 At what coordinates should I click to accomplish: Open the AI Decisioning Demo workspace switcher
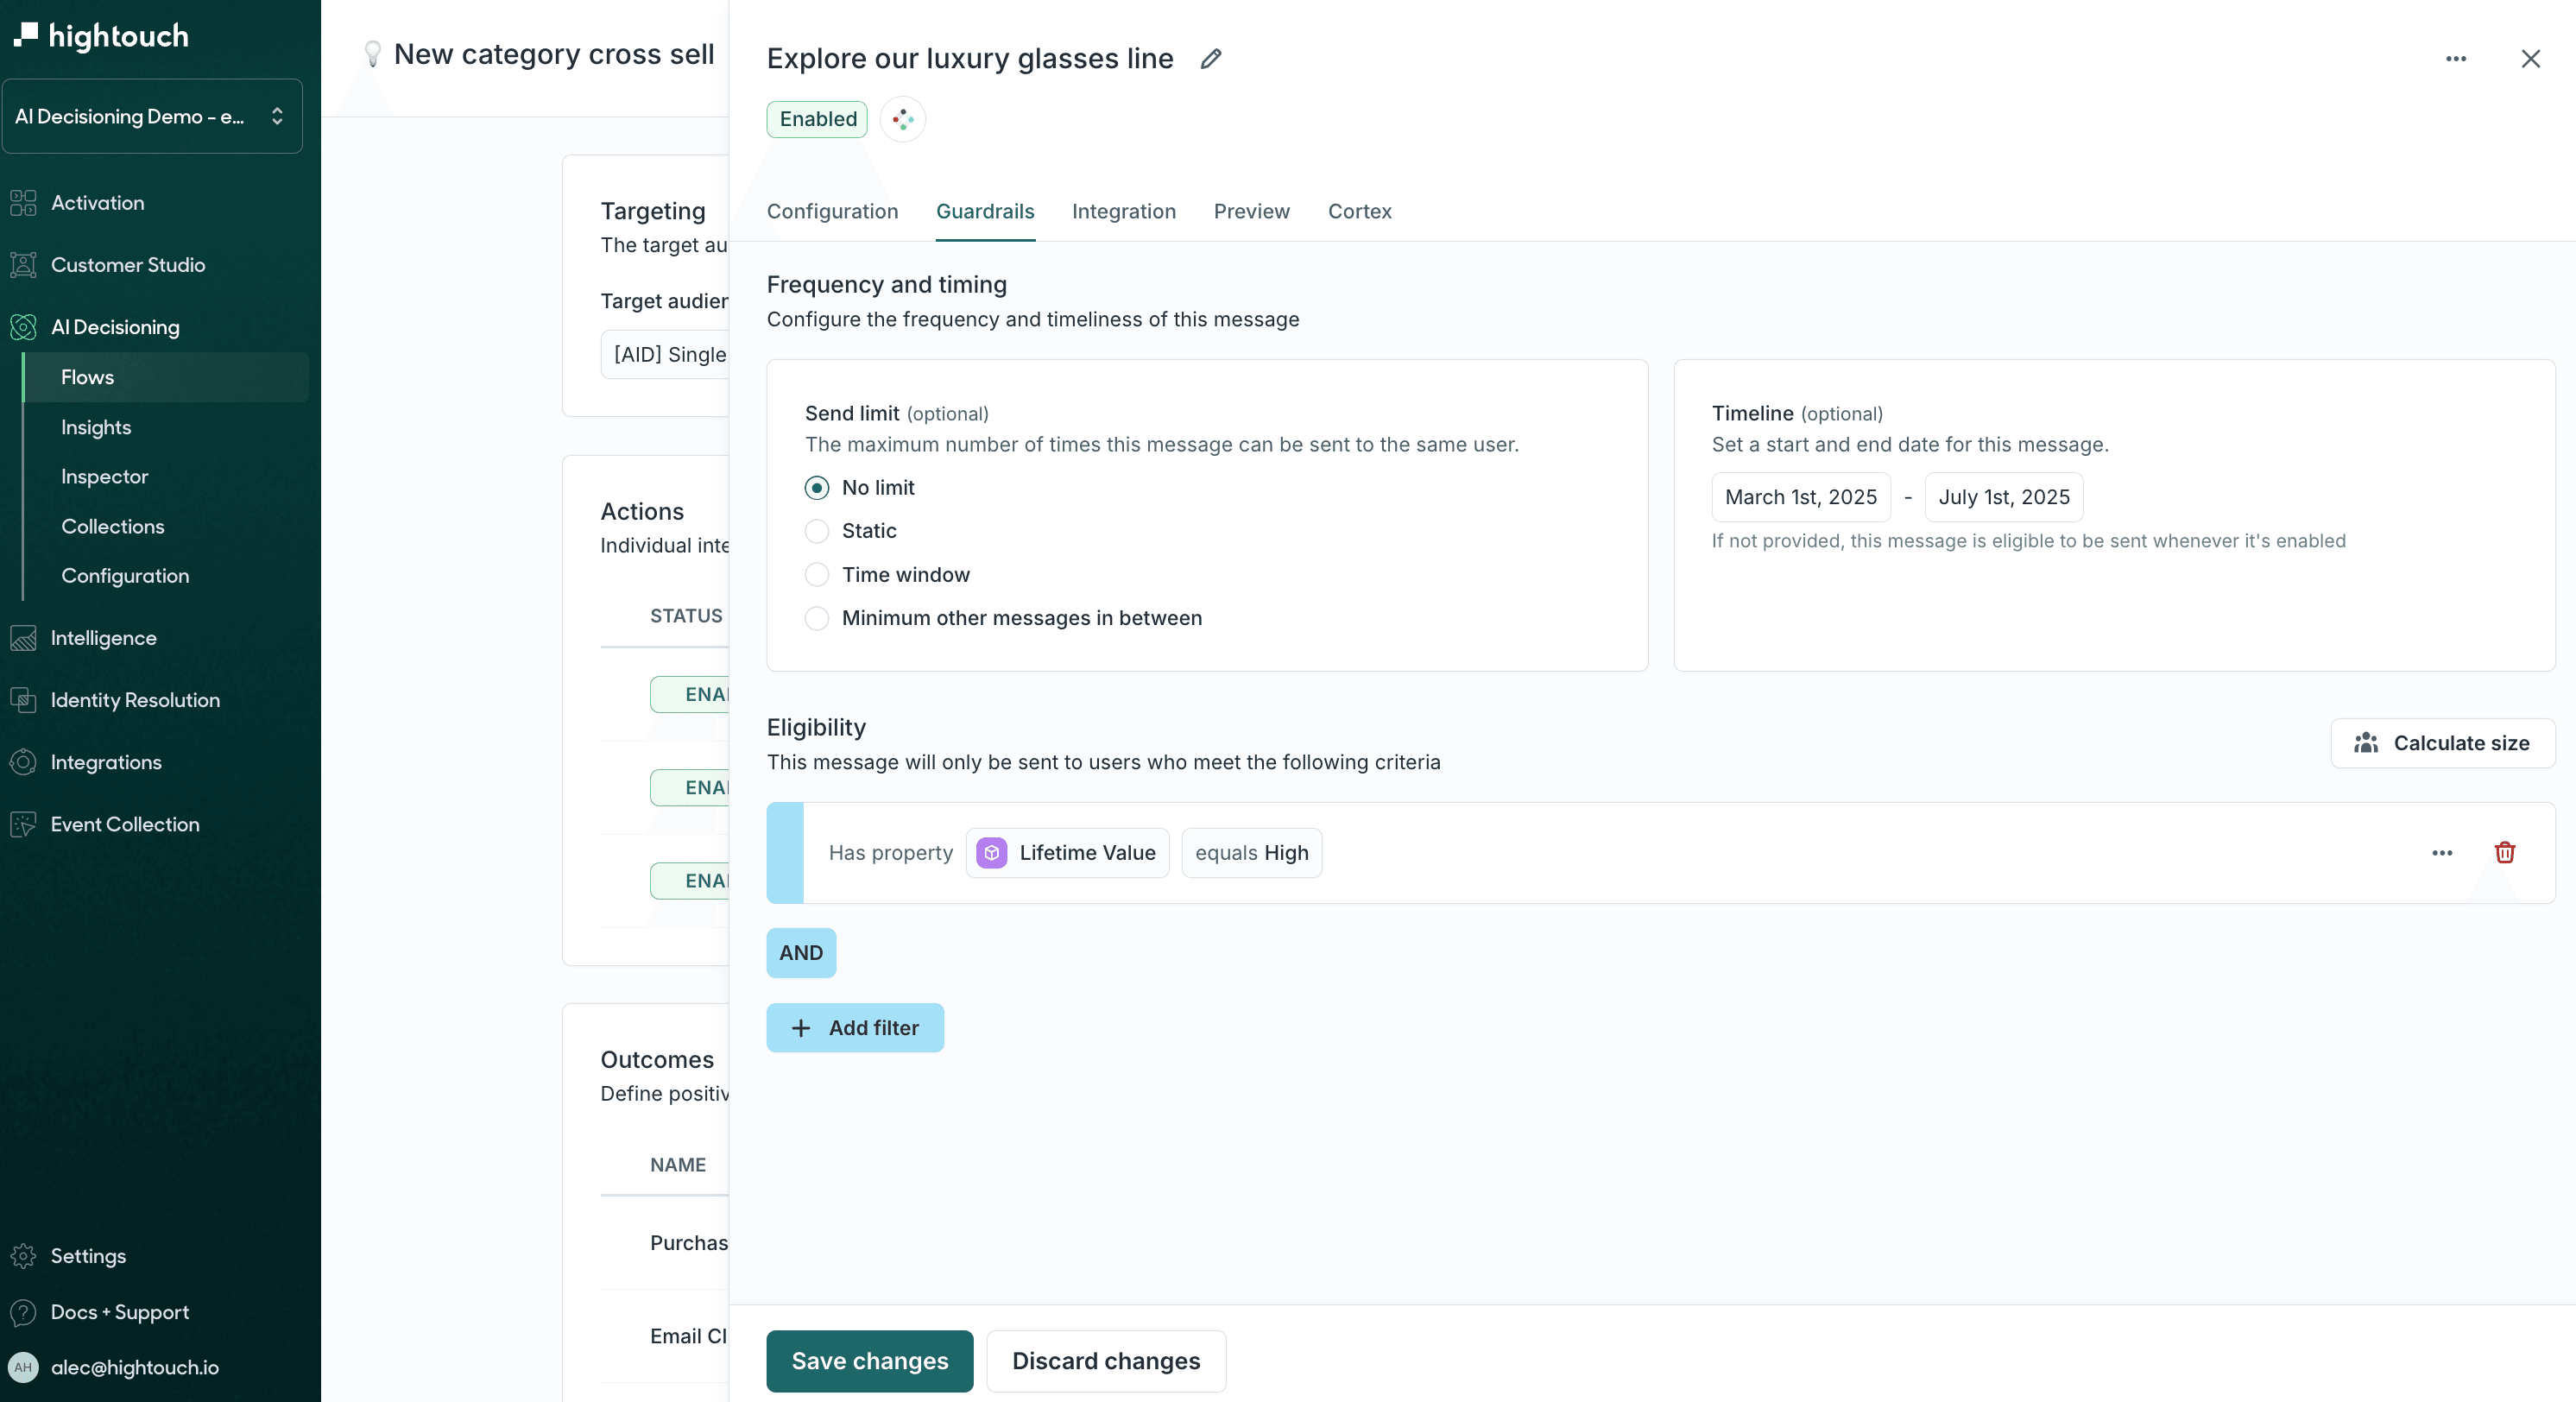pos(152,116)
